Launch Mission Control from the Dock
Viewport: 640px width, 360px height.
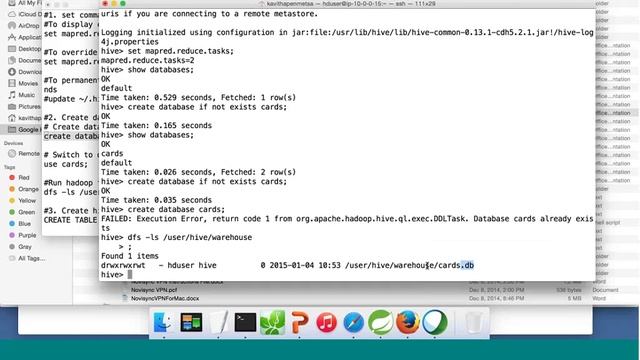(191, 322)
